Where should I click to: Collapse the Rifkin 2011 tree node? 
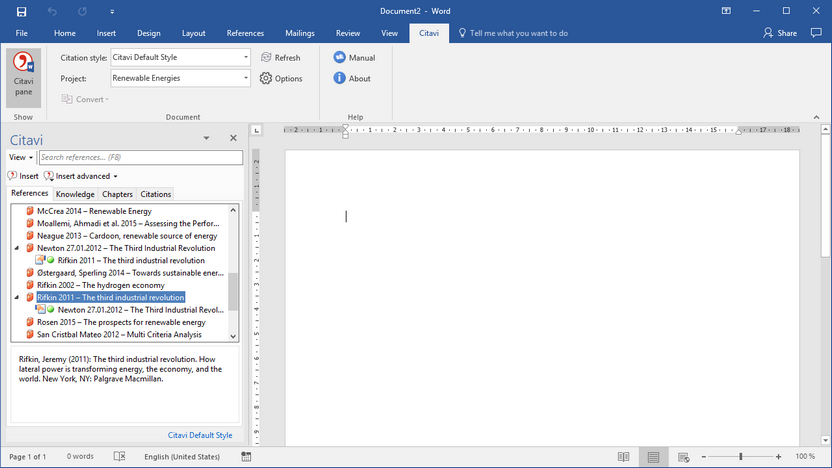click(16, 297)
